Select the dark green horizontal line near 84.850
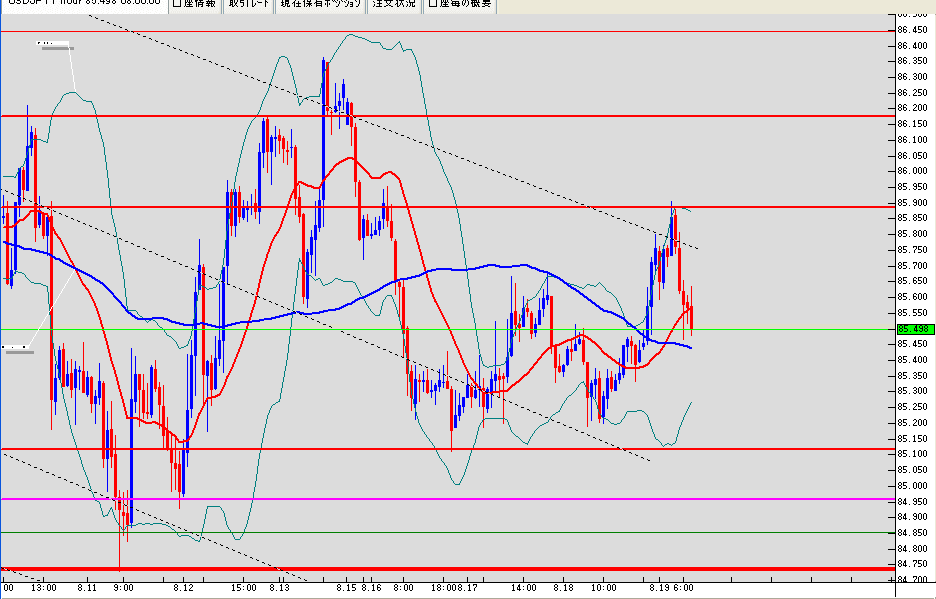This screenshot has height=599, width=936. coord(448,532)
